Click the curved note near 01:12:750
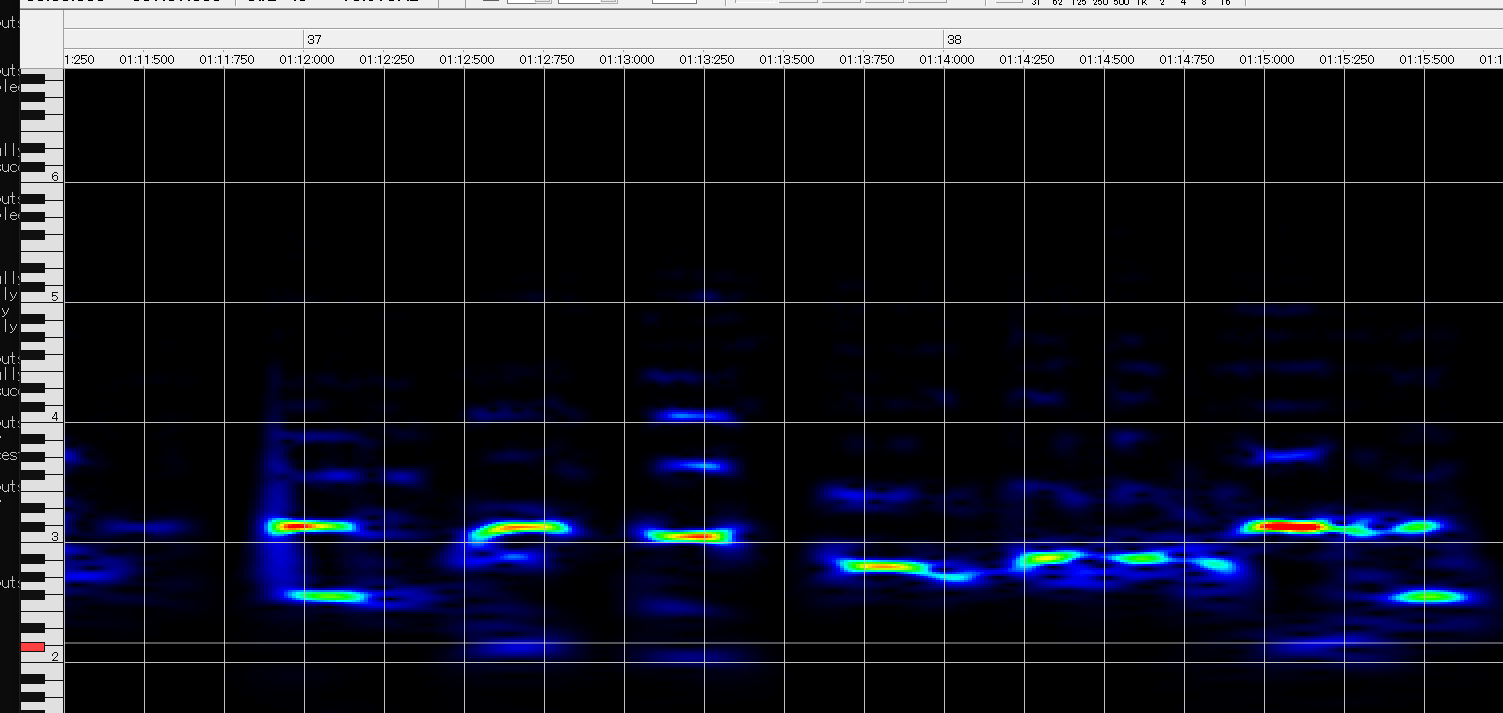This screenshot has height=713, width=1503. [519, 529]
